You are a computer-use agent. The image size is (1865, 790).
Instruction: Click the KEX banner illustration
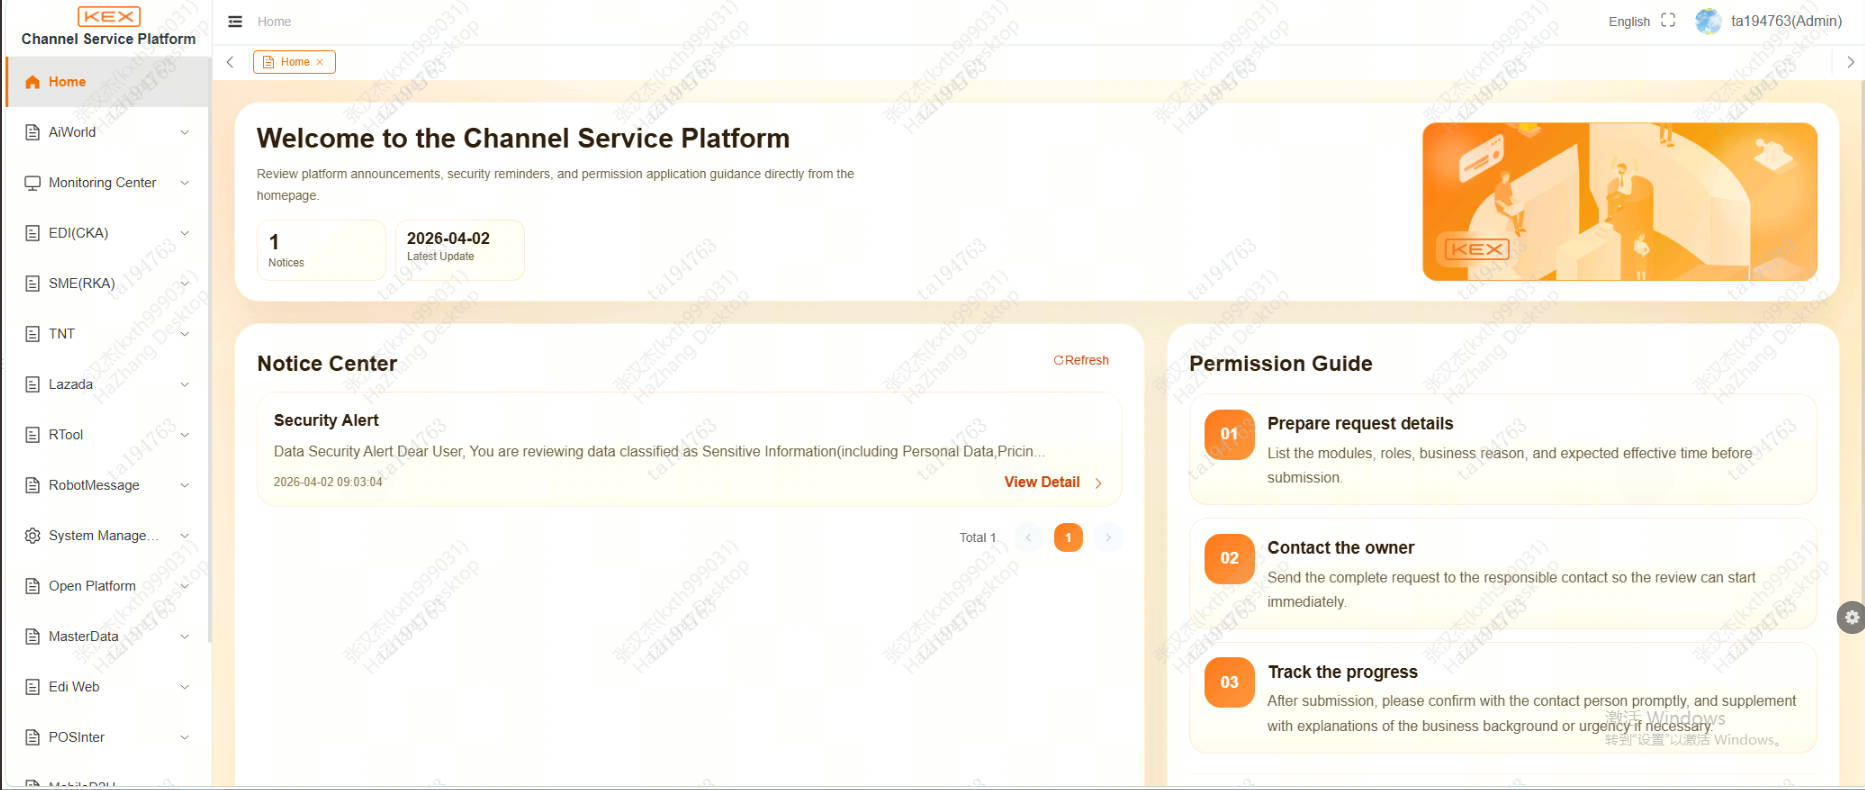coord(1619,201)
